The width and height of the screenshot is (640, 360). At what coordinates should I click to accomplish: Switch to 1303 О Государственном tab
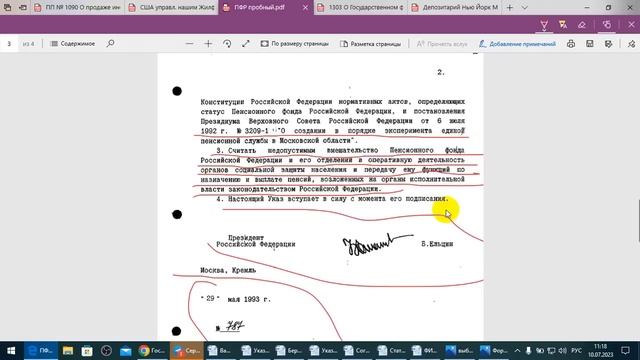click(360, 7)
